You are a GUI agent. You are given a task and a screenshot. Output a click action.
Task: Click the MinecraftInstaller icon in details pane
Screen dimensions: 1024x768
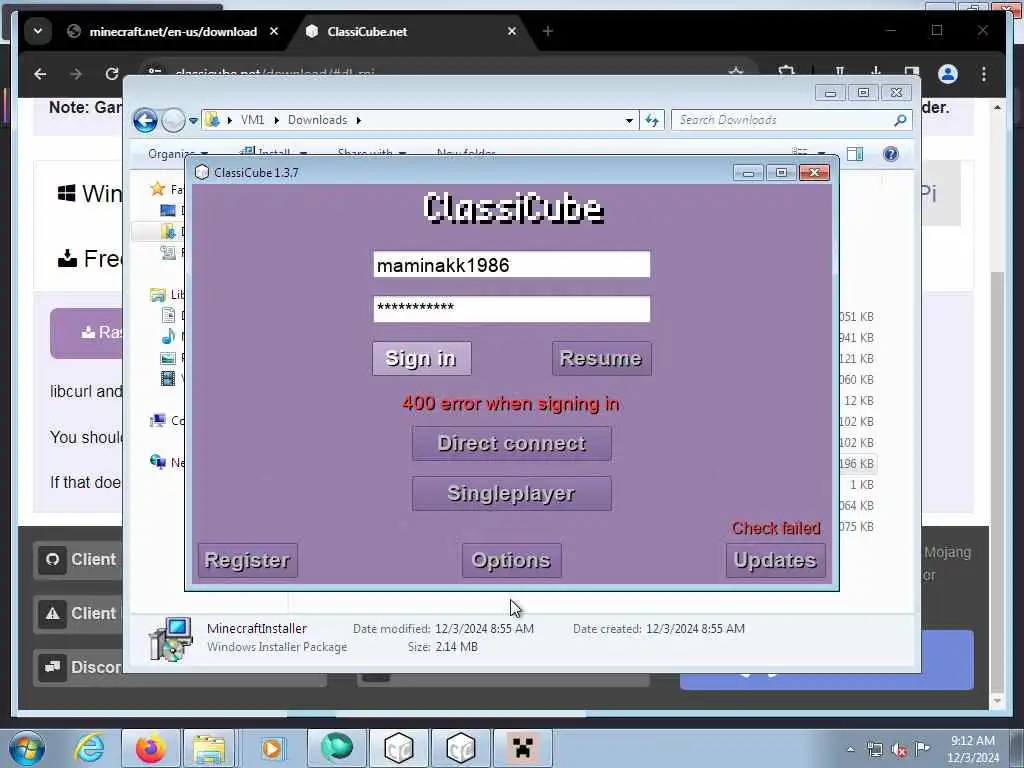(x=170, y=639)
